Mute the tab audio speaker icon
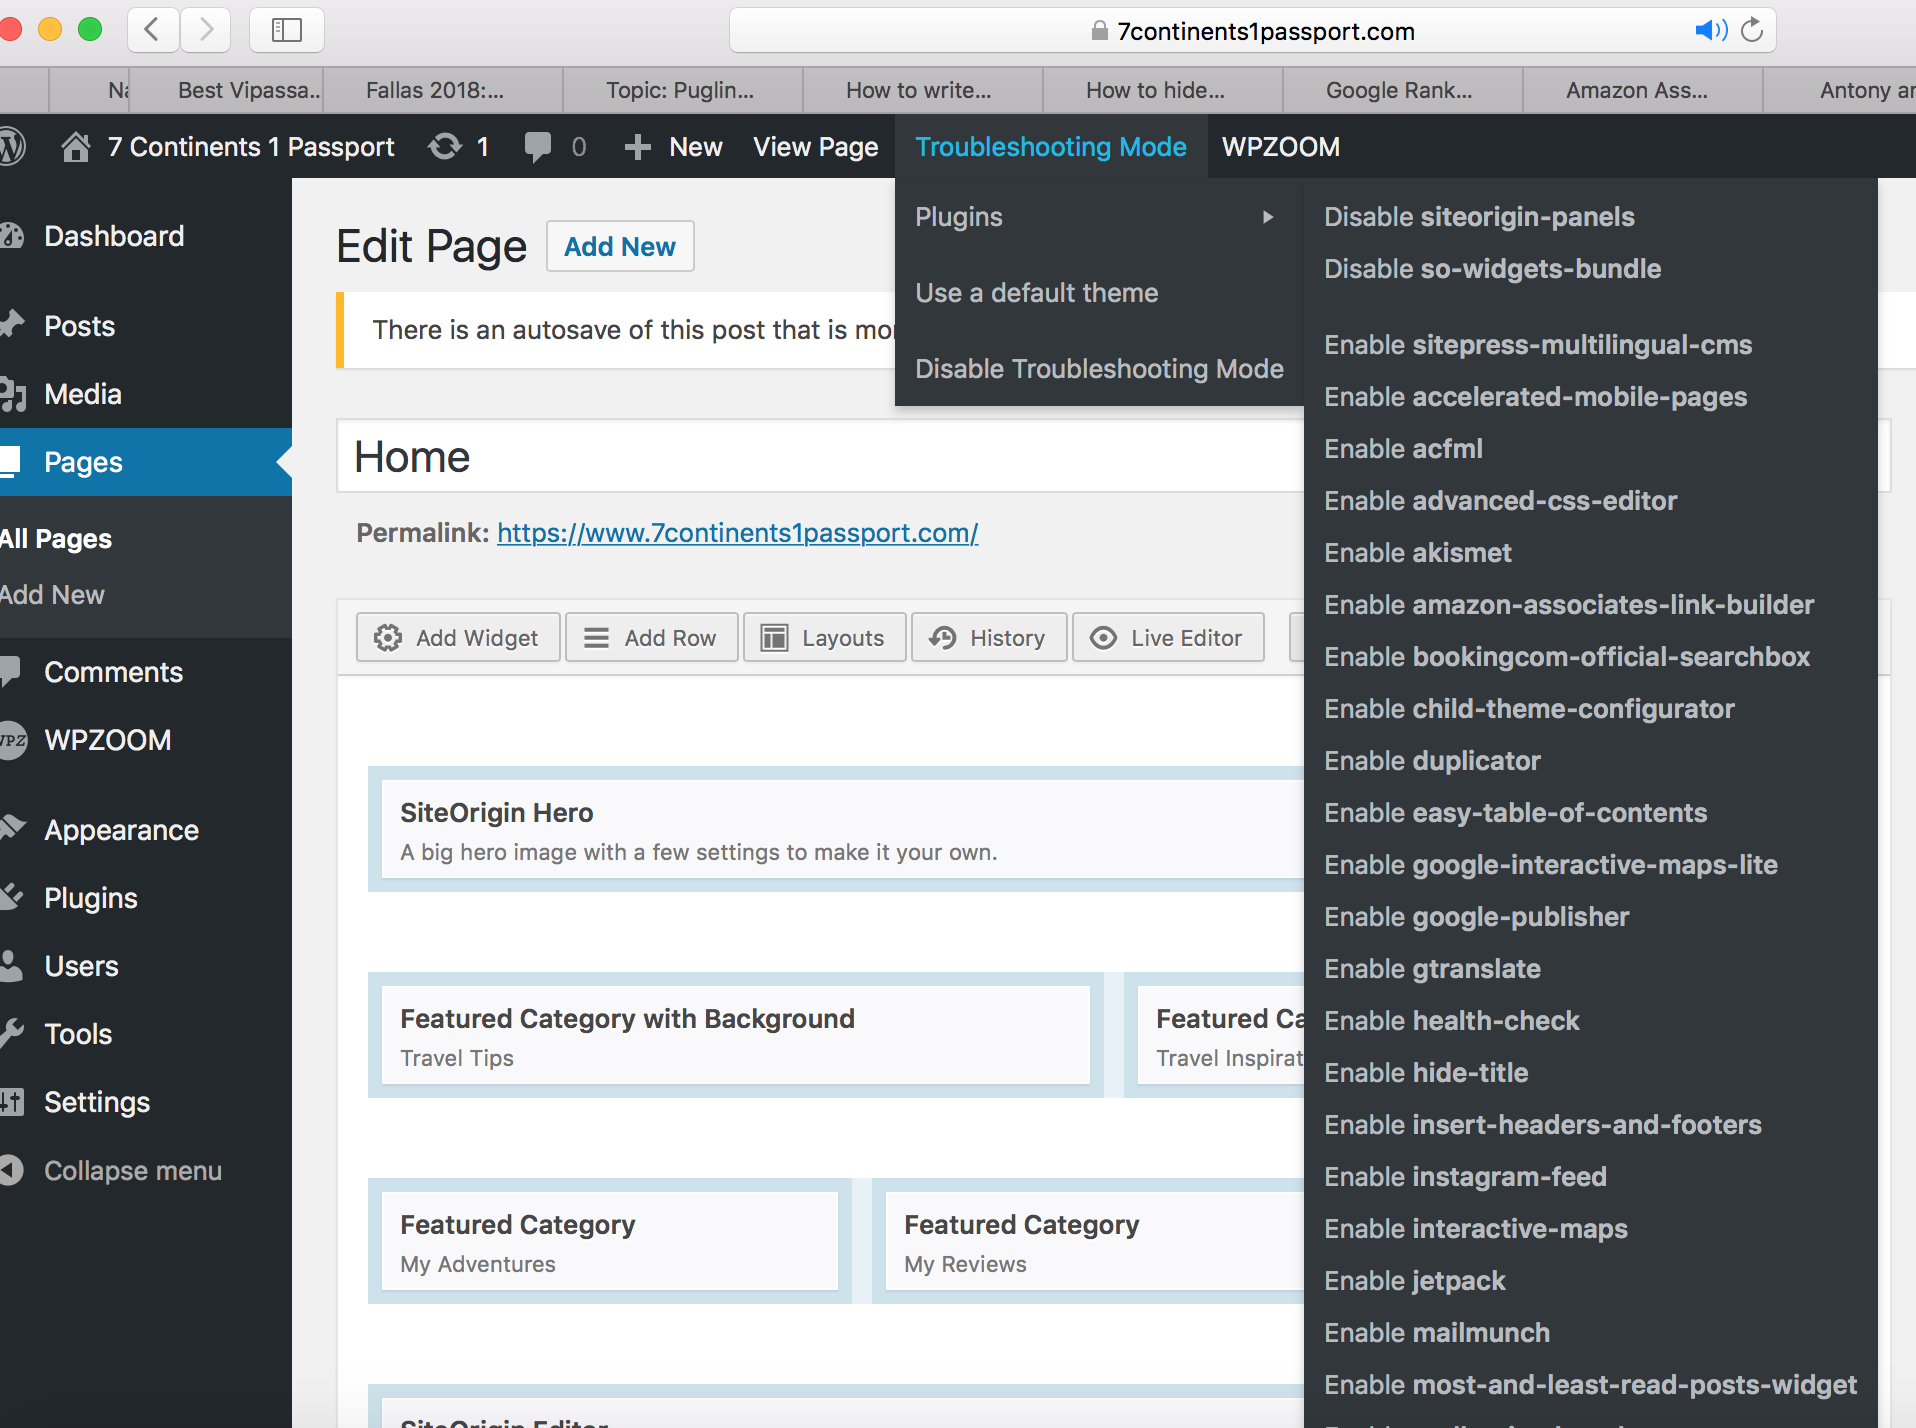 [1711, 30]
